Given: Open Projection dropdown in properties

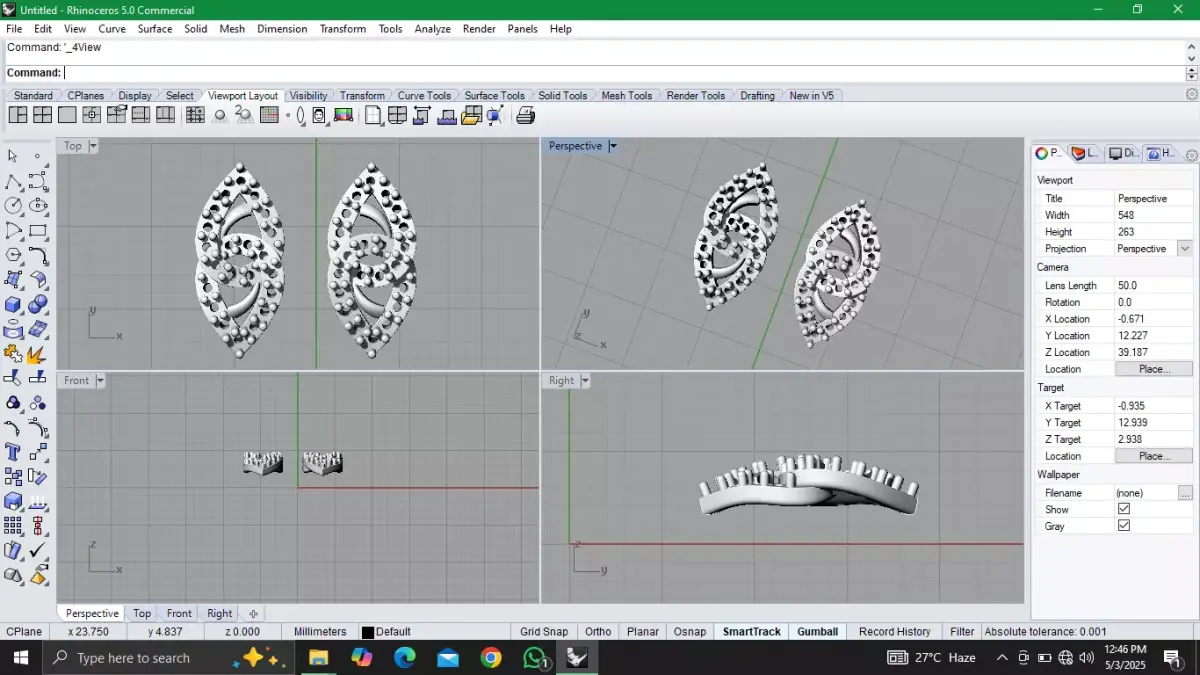Looking at the screenshot, I should coord(1185,249).
